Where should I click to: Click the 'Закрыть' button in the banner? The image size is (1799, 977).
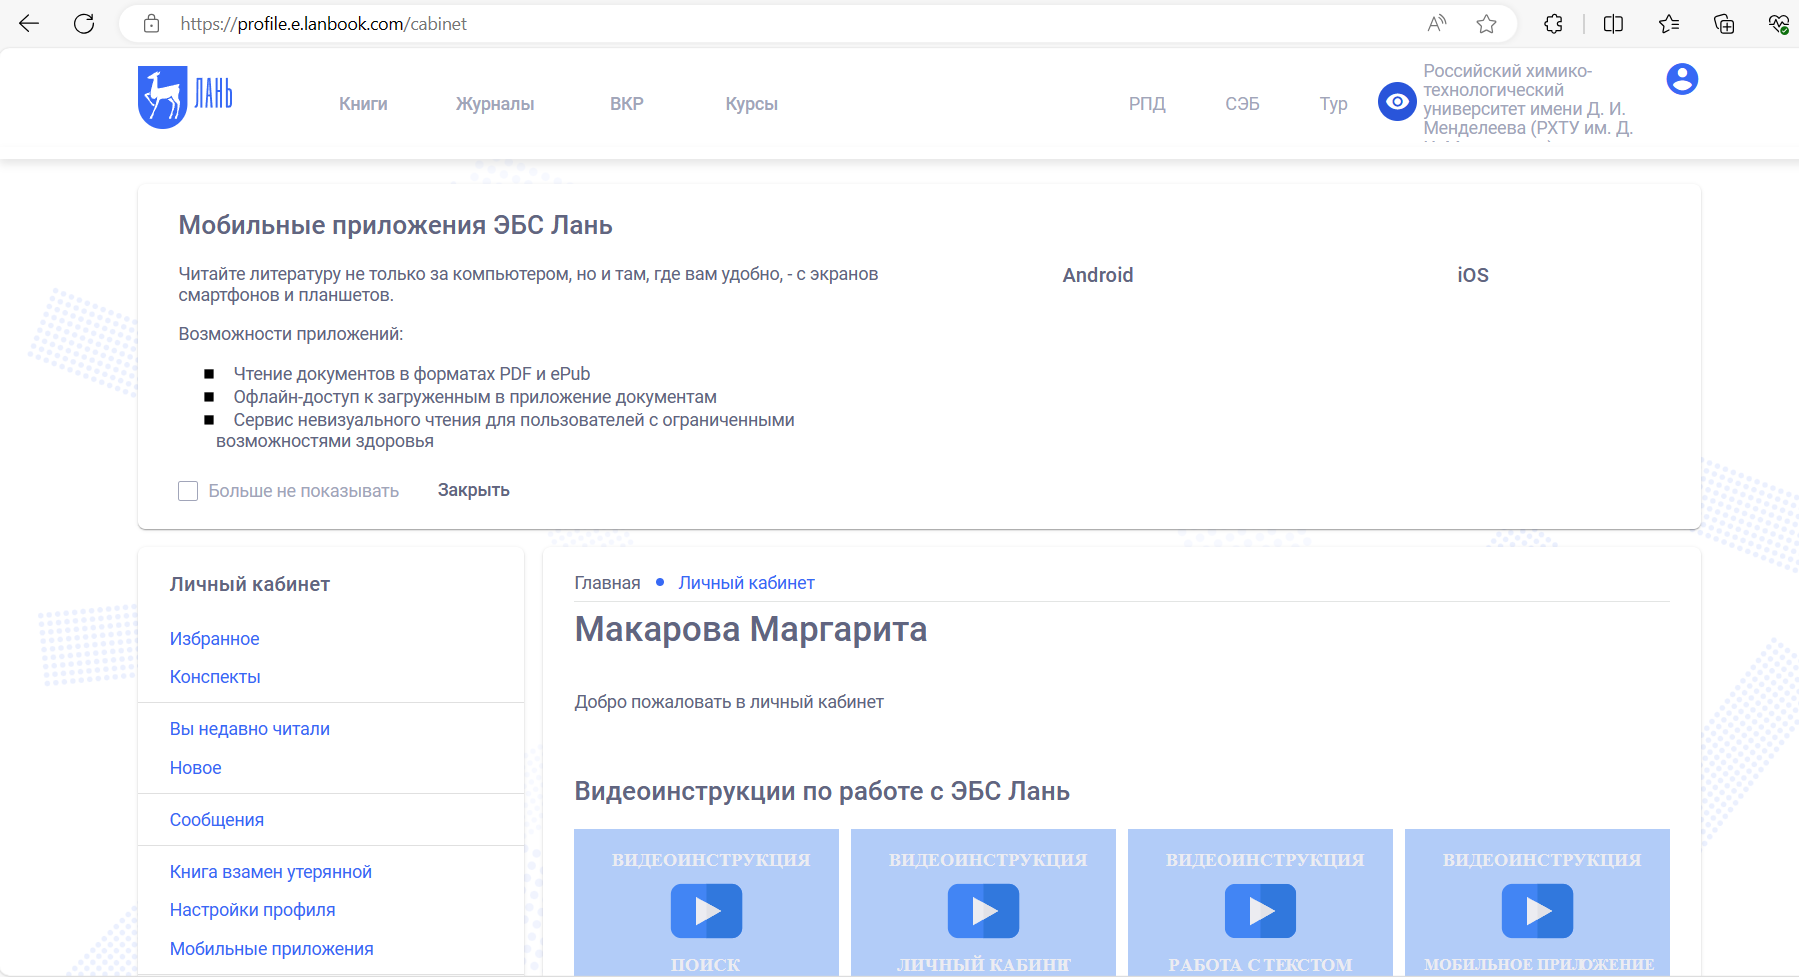click(473, 490)
